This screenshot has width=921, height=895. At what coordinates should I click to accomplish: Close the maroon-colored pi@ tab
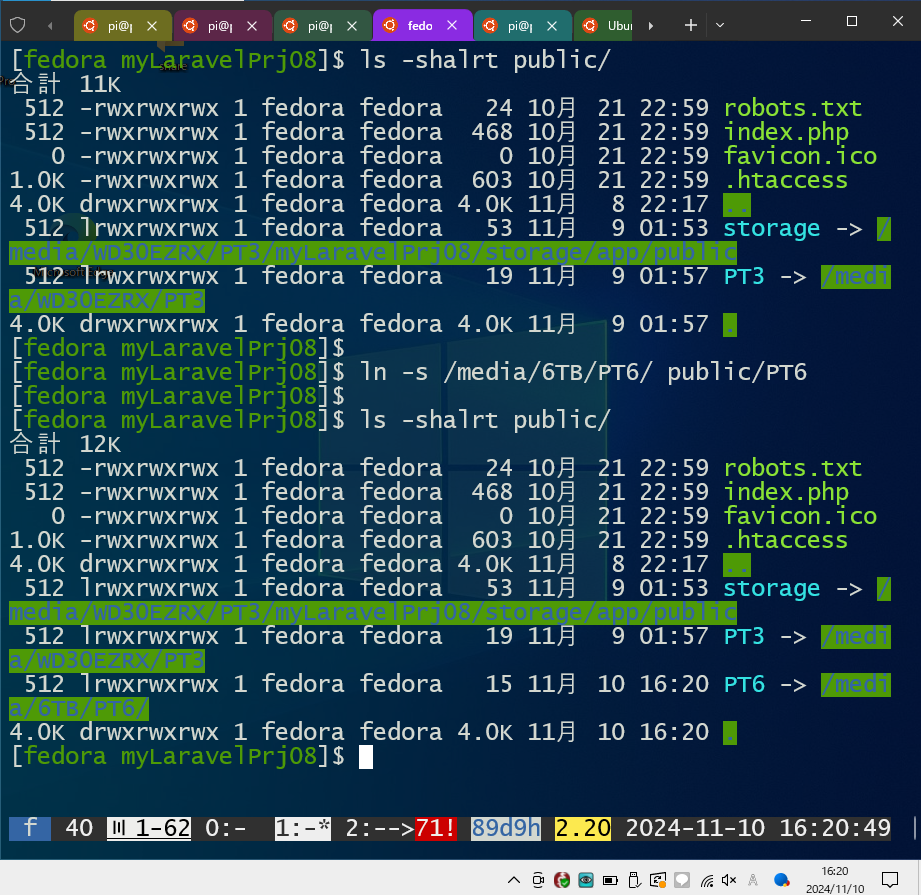pyautogui.click(x=252, y=26)
